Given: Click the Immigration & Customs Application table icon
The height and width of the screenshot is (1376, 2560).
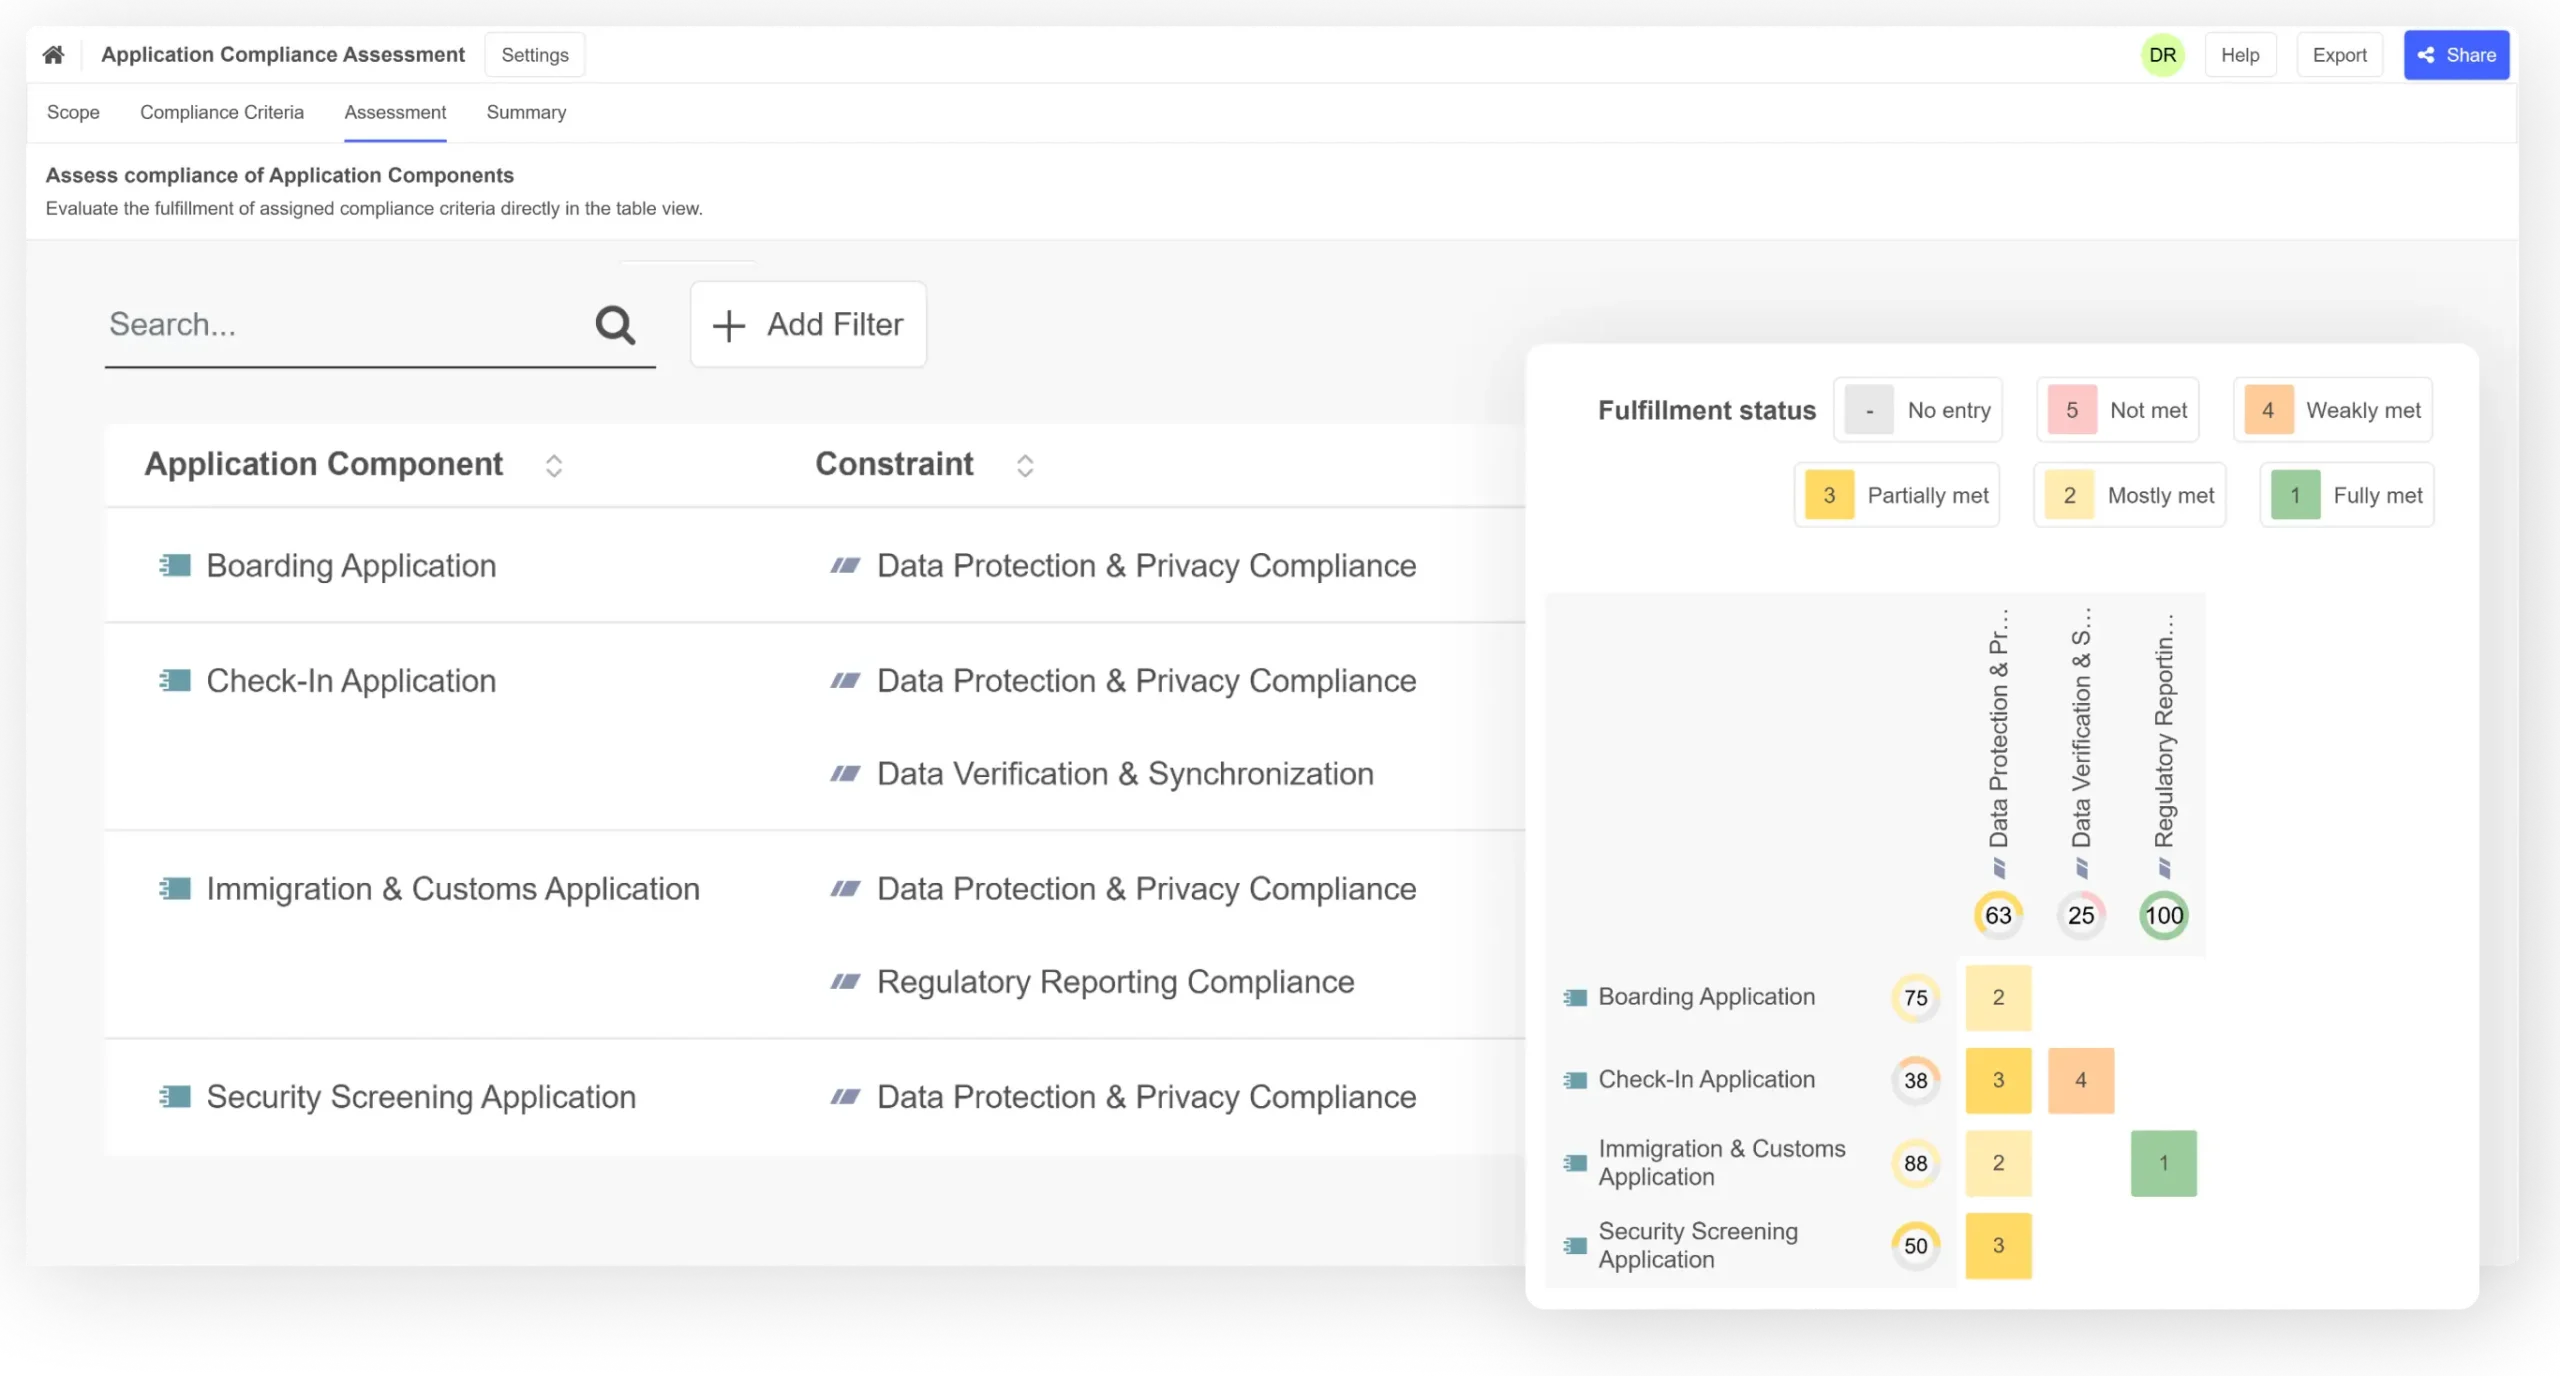Looking at the screenshot, I should coord(175,889).
